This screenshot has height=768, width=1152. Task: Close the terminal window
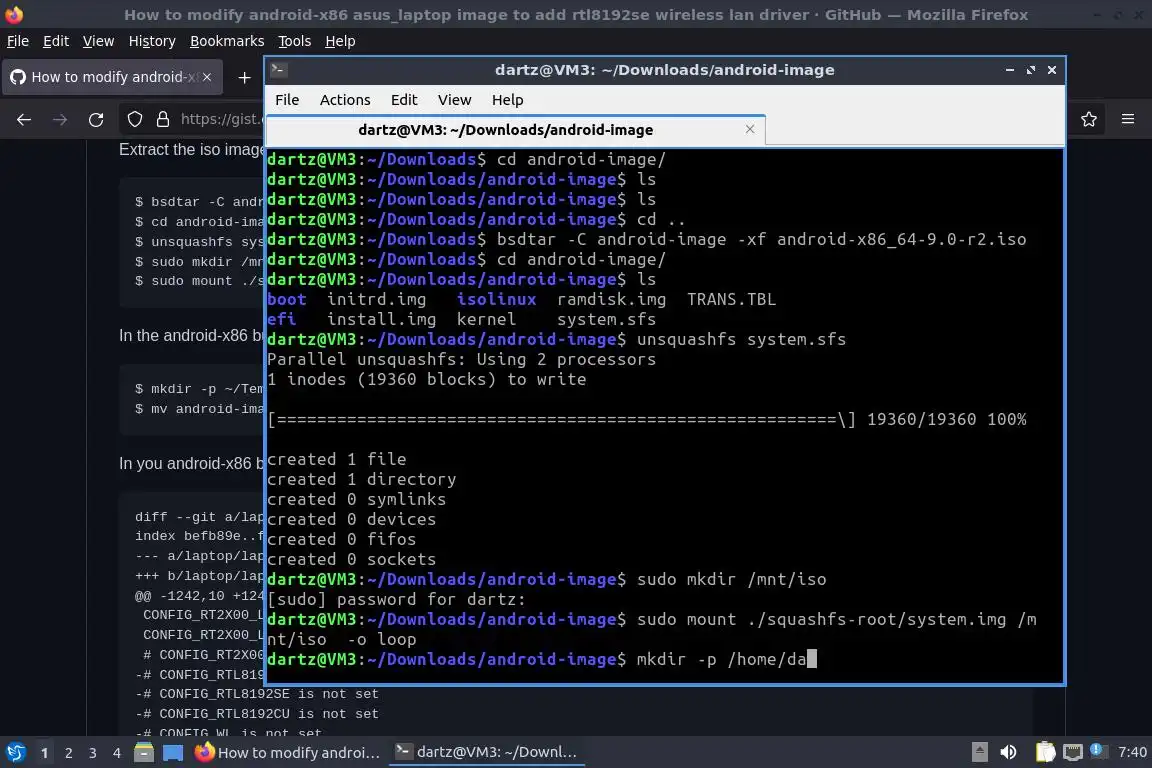point(1052,70)
